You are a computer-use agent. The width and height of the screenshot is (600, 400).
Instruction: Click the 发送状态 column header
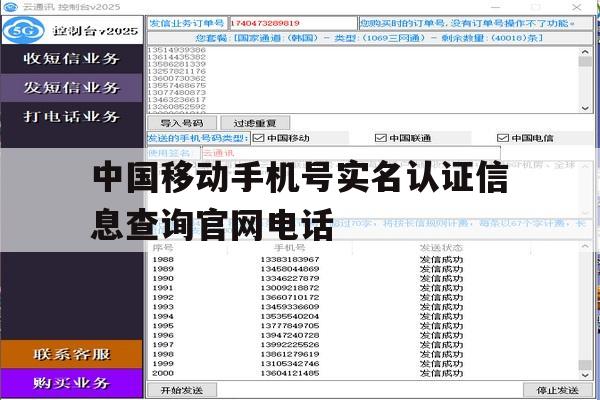tap(441, 248)
